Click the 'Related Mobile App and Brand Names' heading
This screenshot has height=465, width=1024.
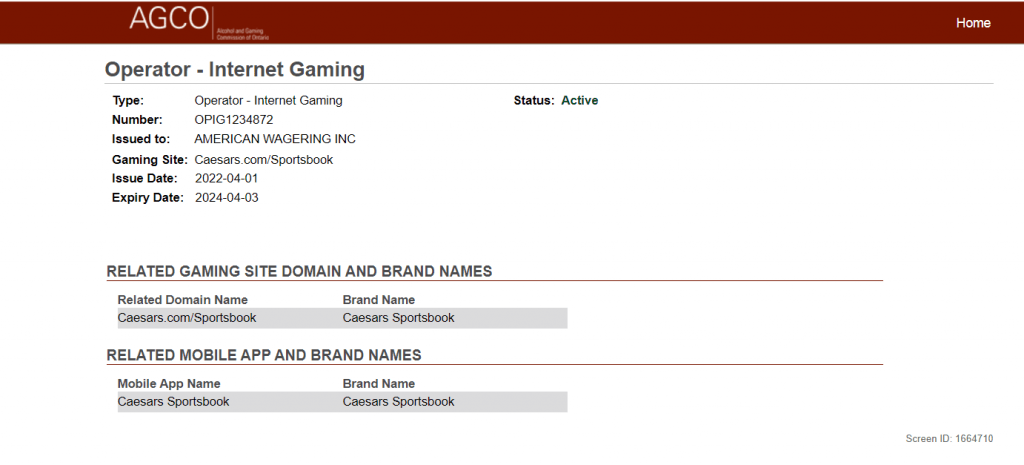(x=264, y=355)
